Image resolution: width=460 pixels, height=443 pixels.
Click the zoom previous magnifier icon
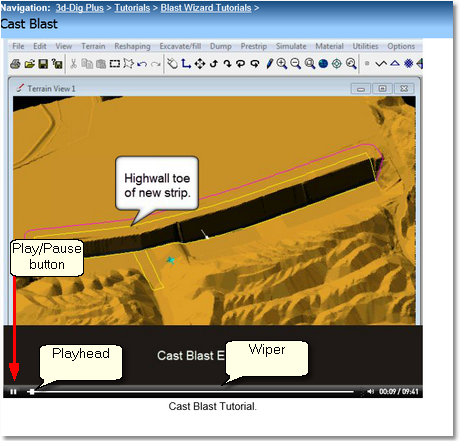click(351, 63)
